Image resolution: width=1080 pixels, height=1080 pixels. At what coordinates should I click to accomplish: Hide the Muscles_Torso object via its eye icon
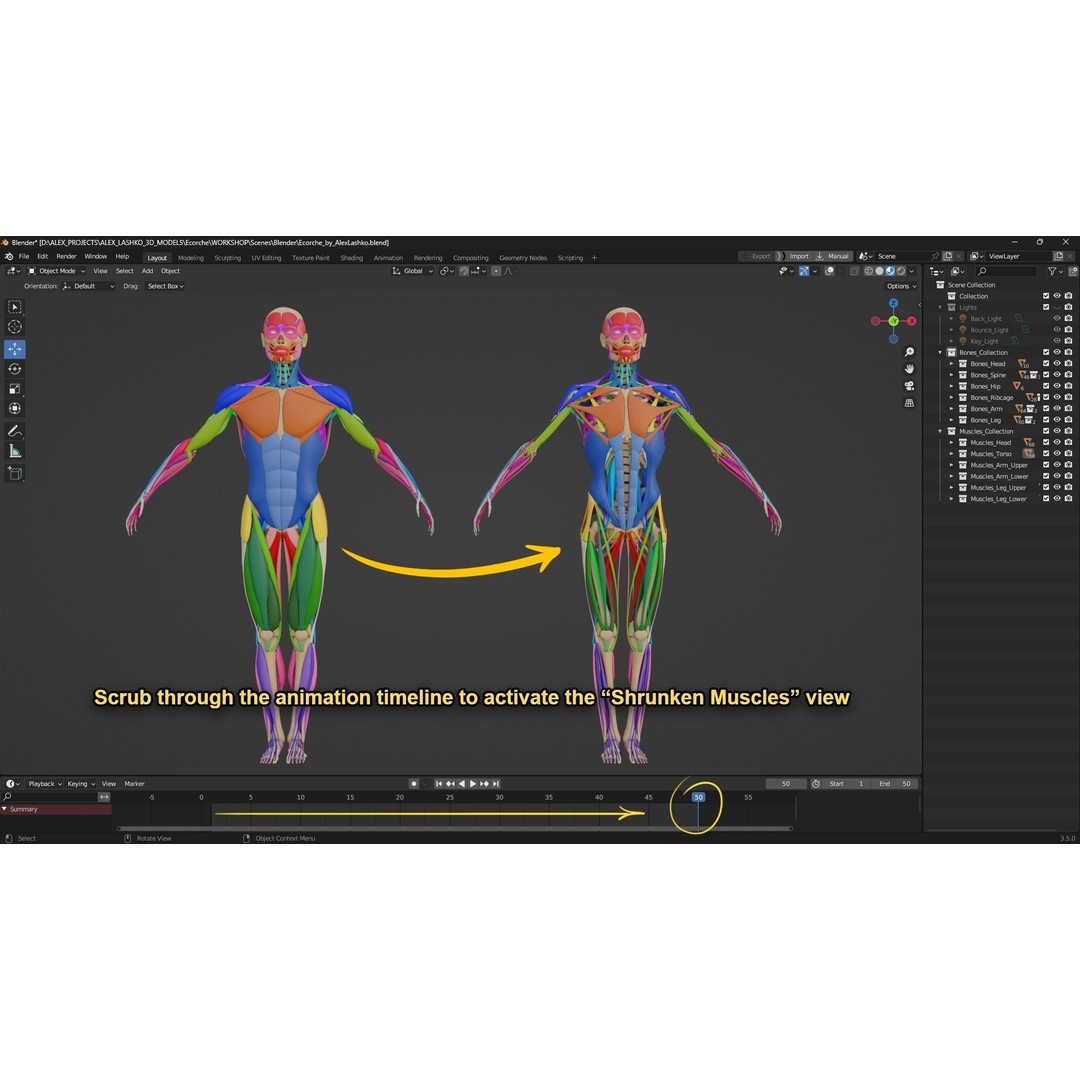1057,454
